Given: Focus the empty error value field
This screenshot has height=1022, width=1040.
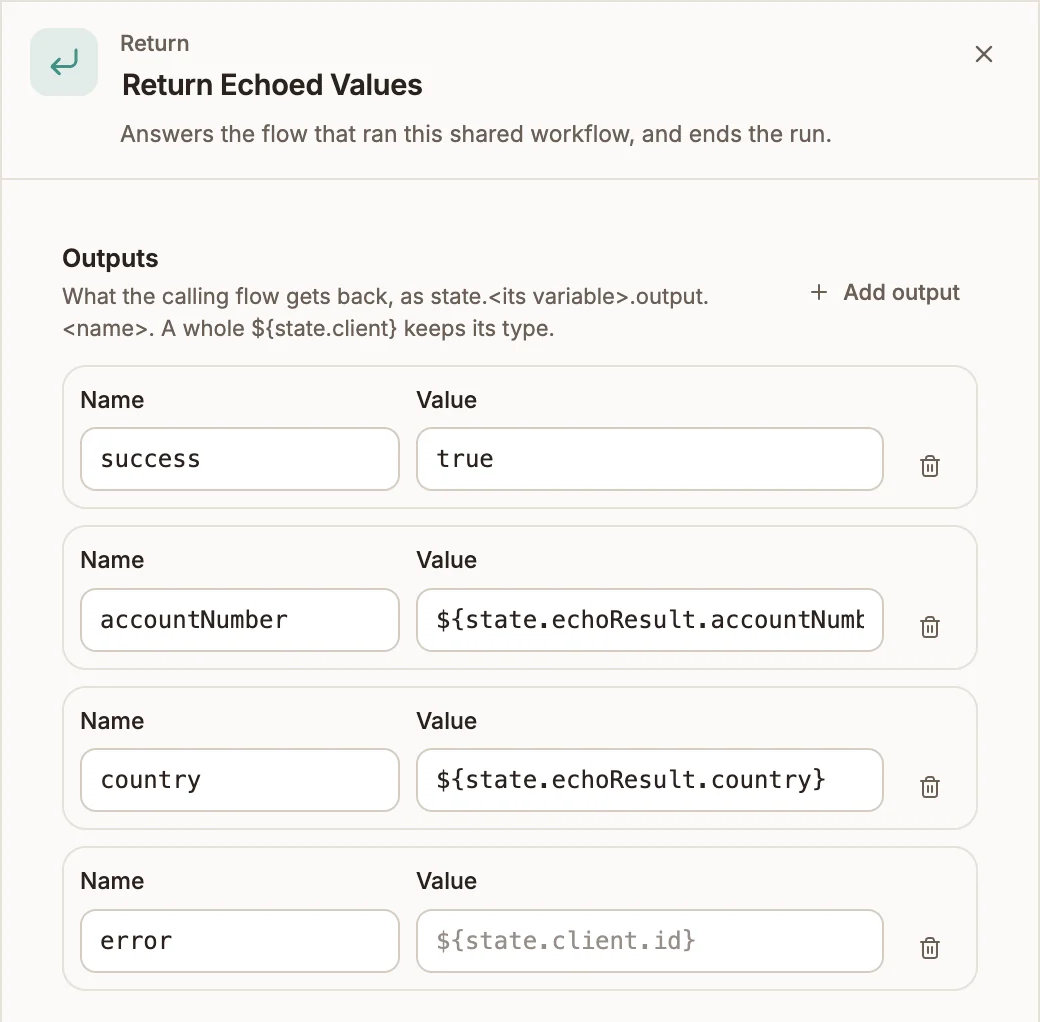Looking at the screenshot, I should pos(649,941).
